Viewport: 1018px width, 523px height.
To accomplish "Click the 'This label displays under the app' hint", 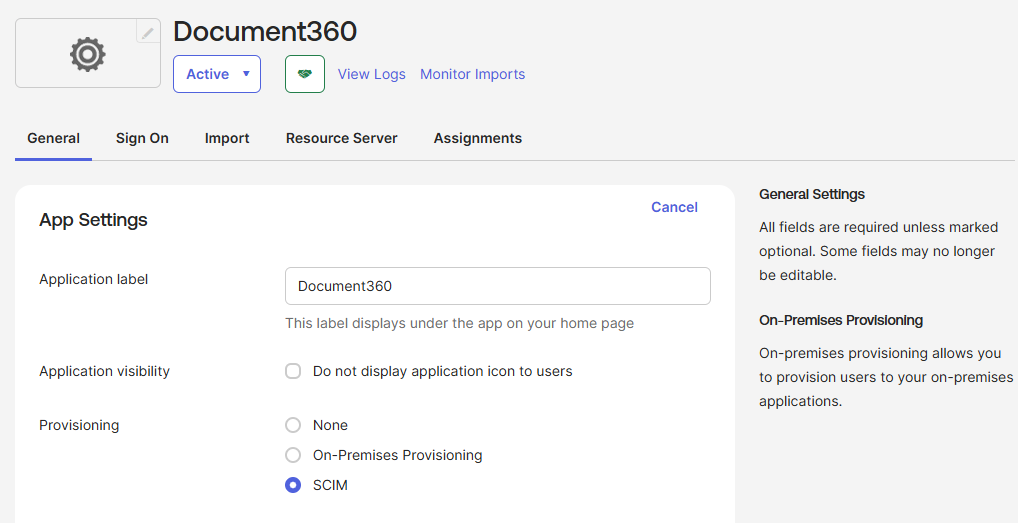I will (459, 323).
